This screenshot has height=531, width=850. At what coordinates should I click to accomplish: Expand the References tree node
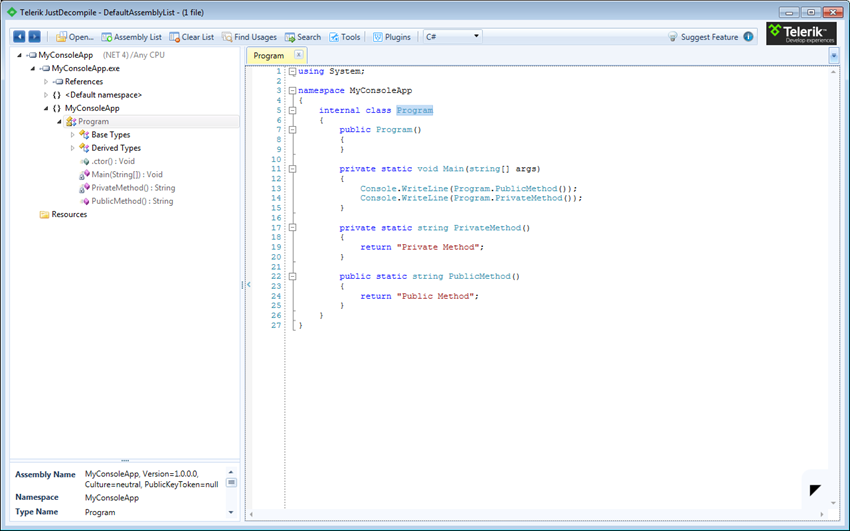point(46,82)
